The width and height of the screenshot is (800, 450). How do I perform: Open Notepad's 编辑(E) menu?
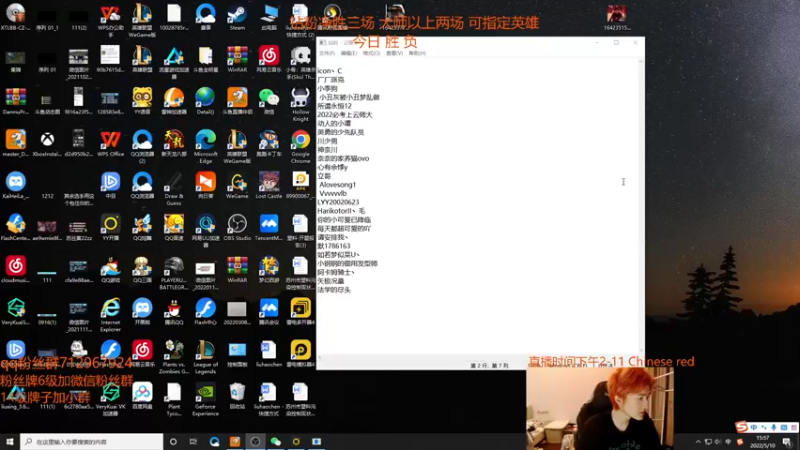348,53
